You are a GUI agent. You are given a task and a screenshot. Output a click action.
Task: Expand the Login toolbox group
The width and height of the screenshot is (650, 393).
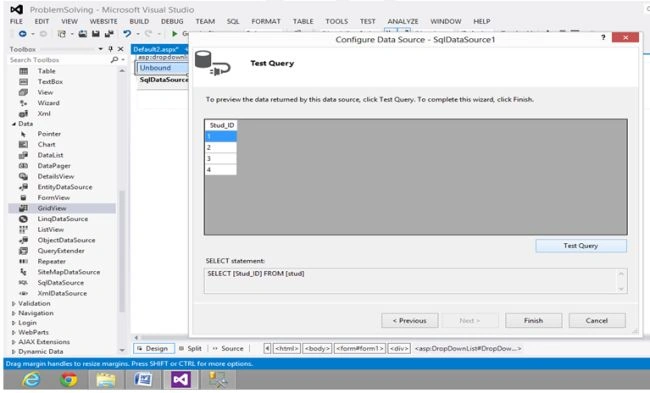pos(14,323)
